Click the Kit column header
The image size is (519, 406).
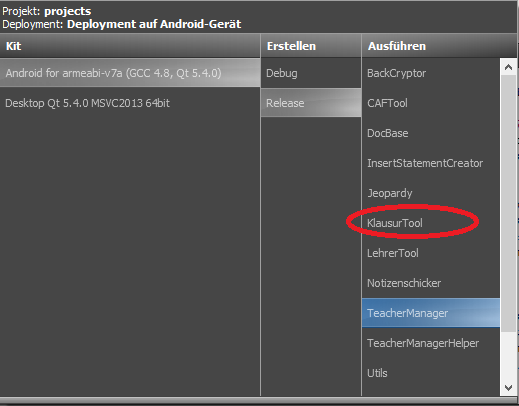(130, 46)
